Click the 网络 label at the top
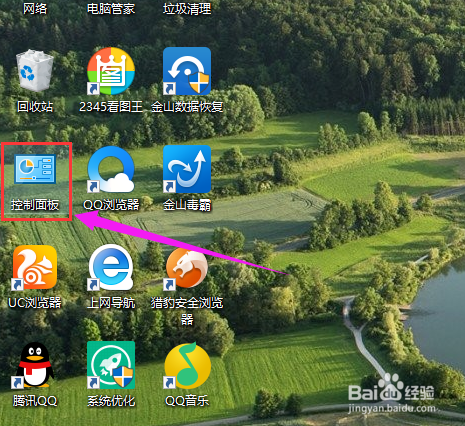This screenshot has width=465, height=426. (x=35, y=8)
